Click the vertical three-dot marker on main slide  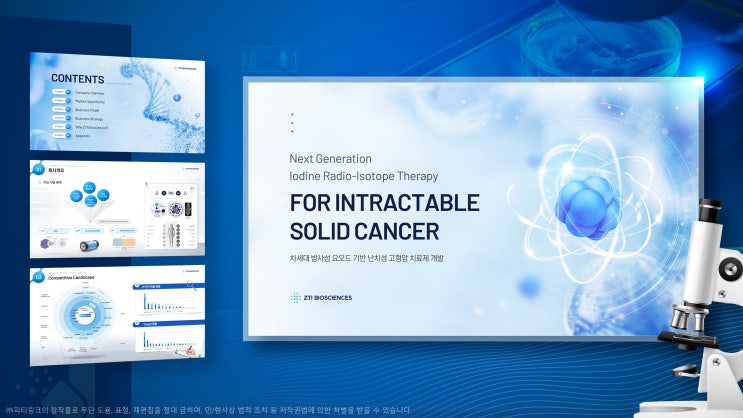click(292, 123)
